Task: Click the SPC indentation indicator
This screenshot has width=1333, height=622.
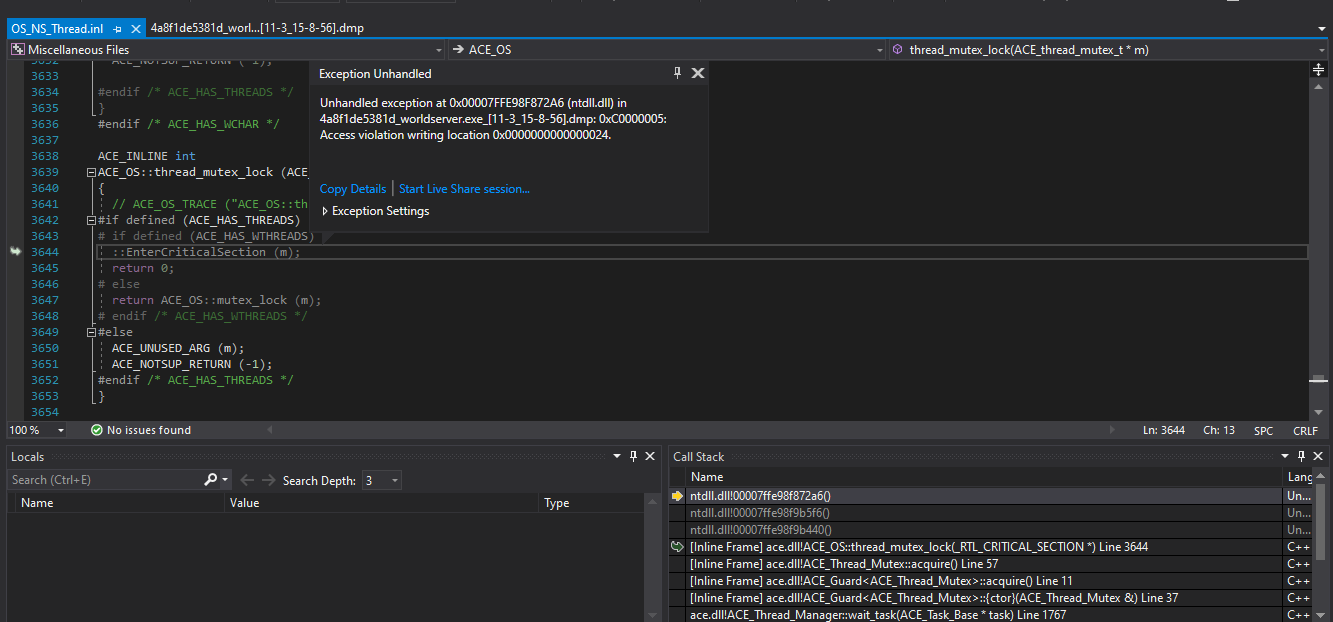Action: tap(1264, 430)
